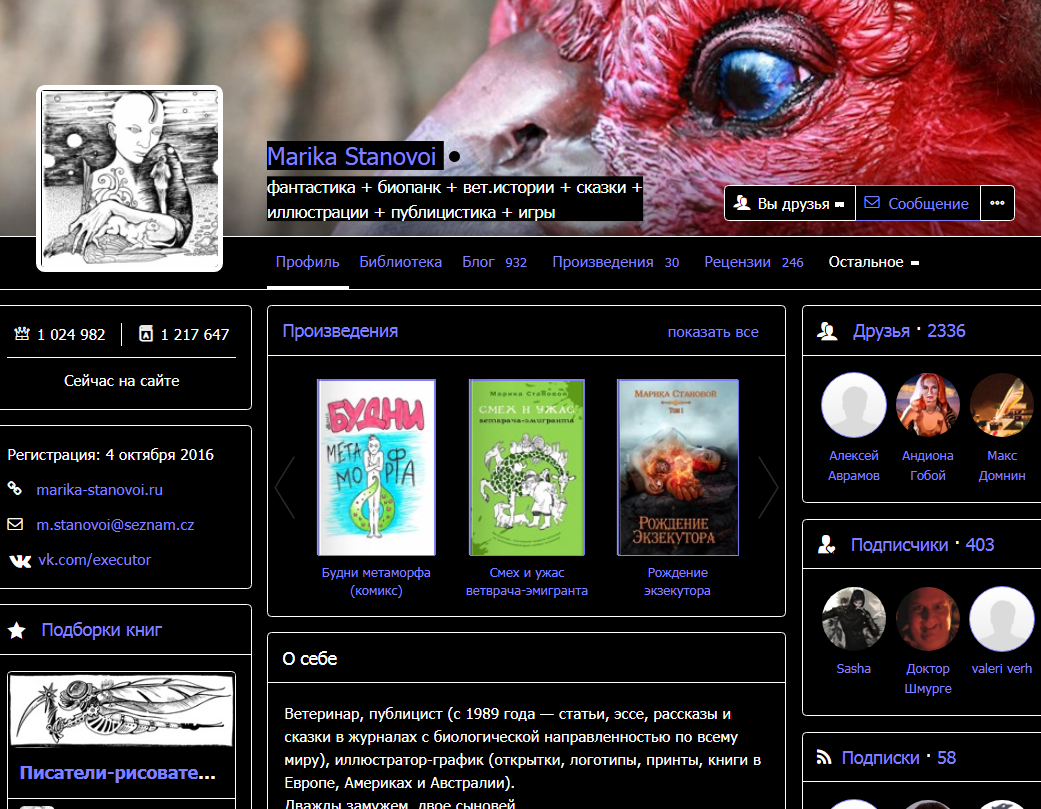Click the collection illustration thumbnail
Screen dimensions: 1041x809
(121, 711)
